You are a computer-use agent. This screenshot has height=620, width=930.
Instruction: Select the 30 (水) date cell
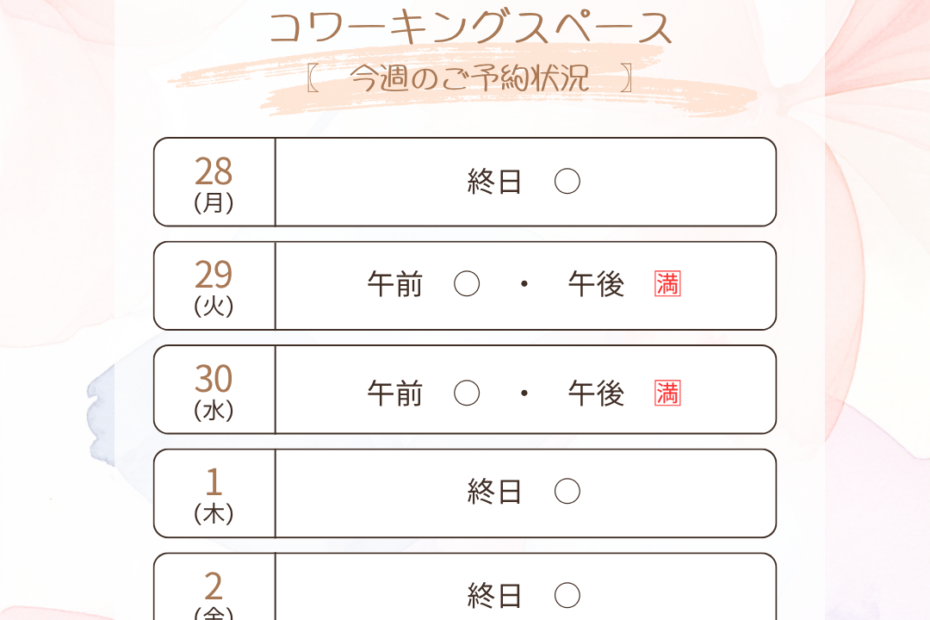click(x=214, y=390)
